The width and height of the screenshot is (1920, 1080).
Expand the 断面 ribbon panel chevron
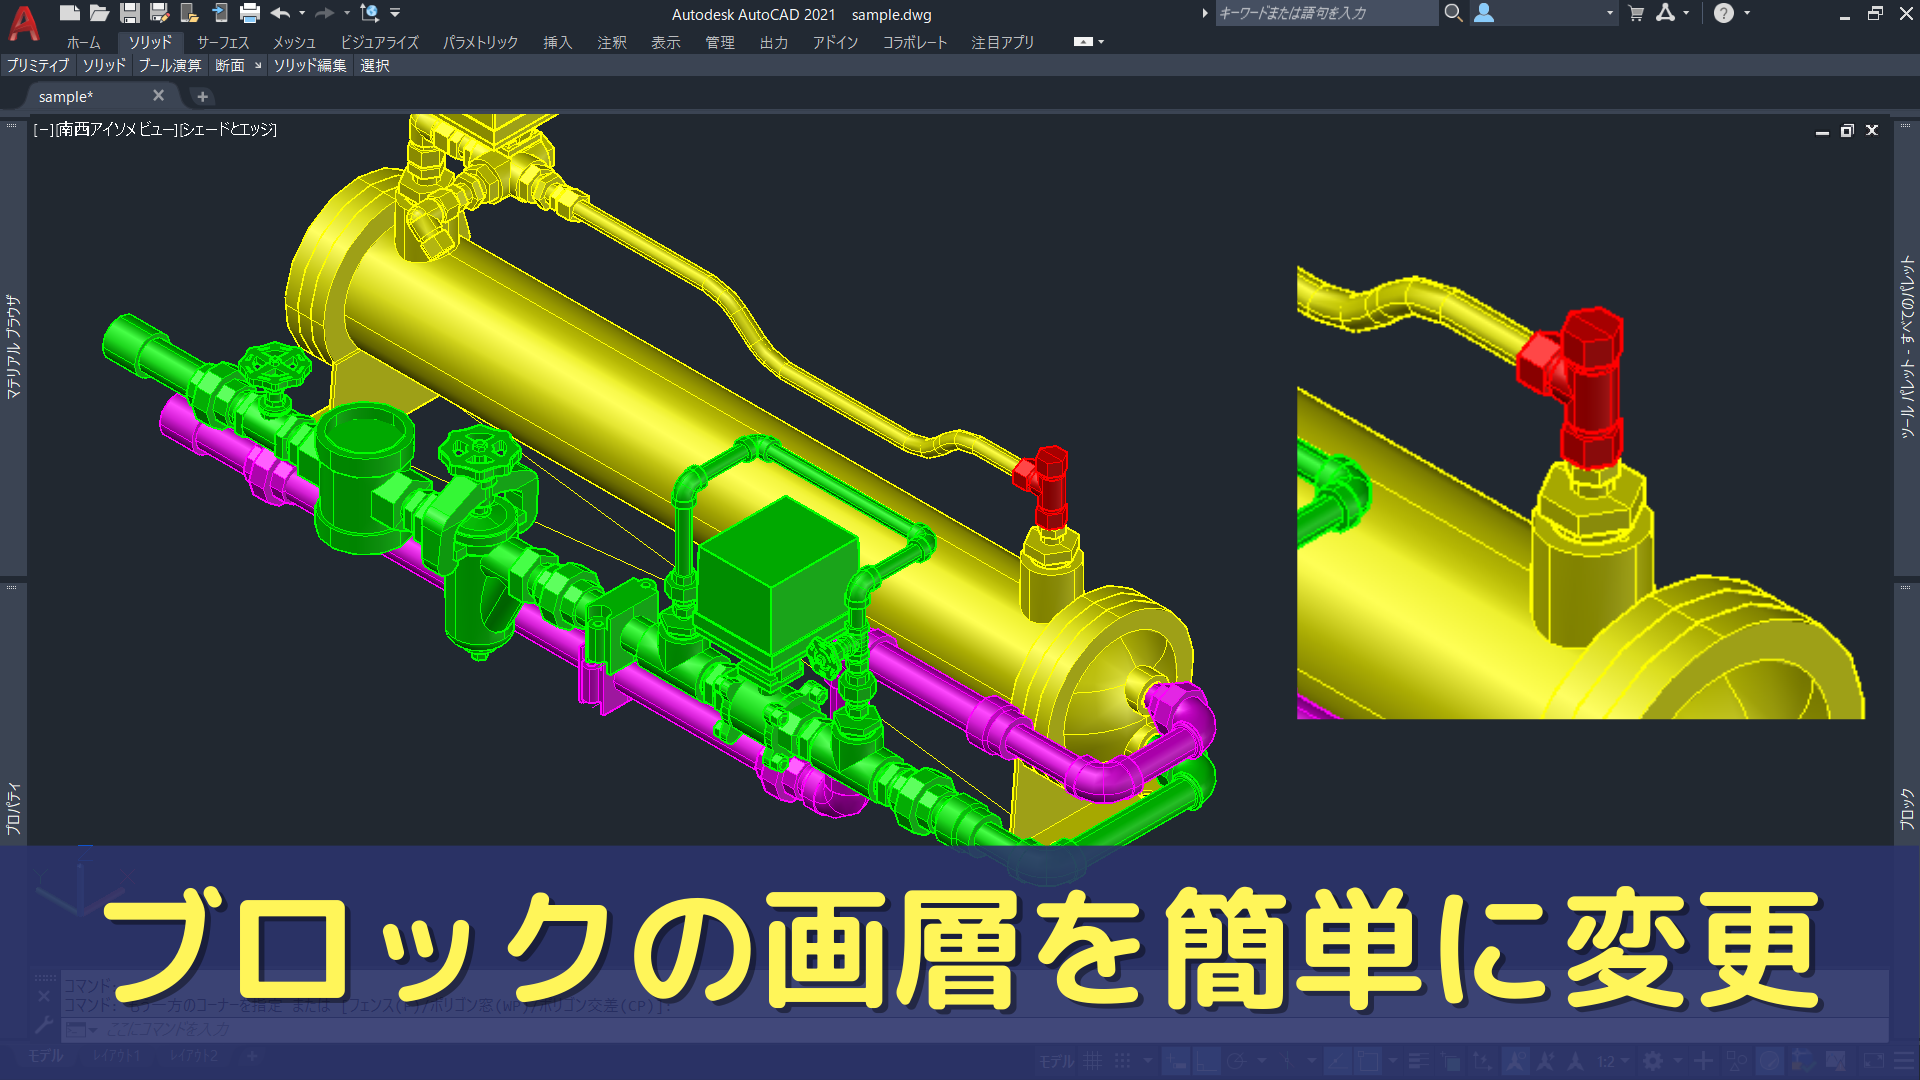coord(257,65)
